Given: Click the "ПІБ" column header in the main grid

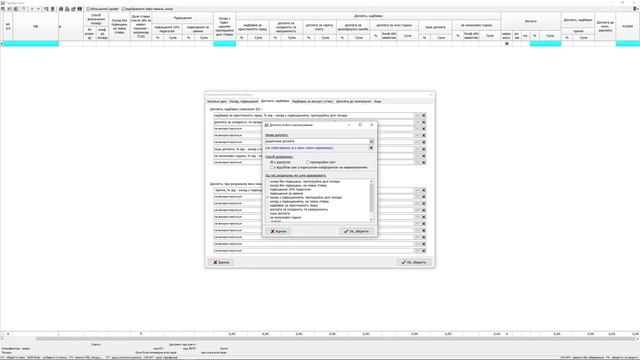Looking at the screenshot, I should 36,27.
